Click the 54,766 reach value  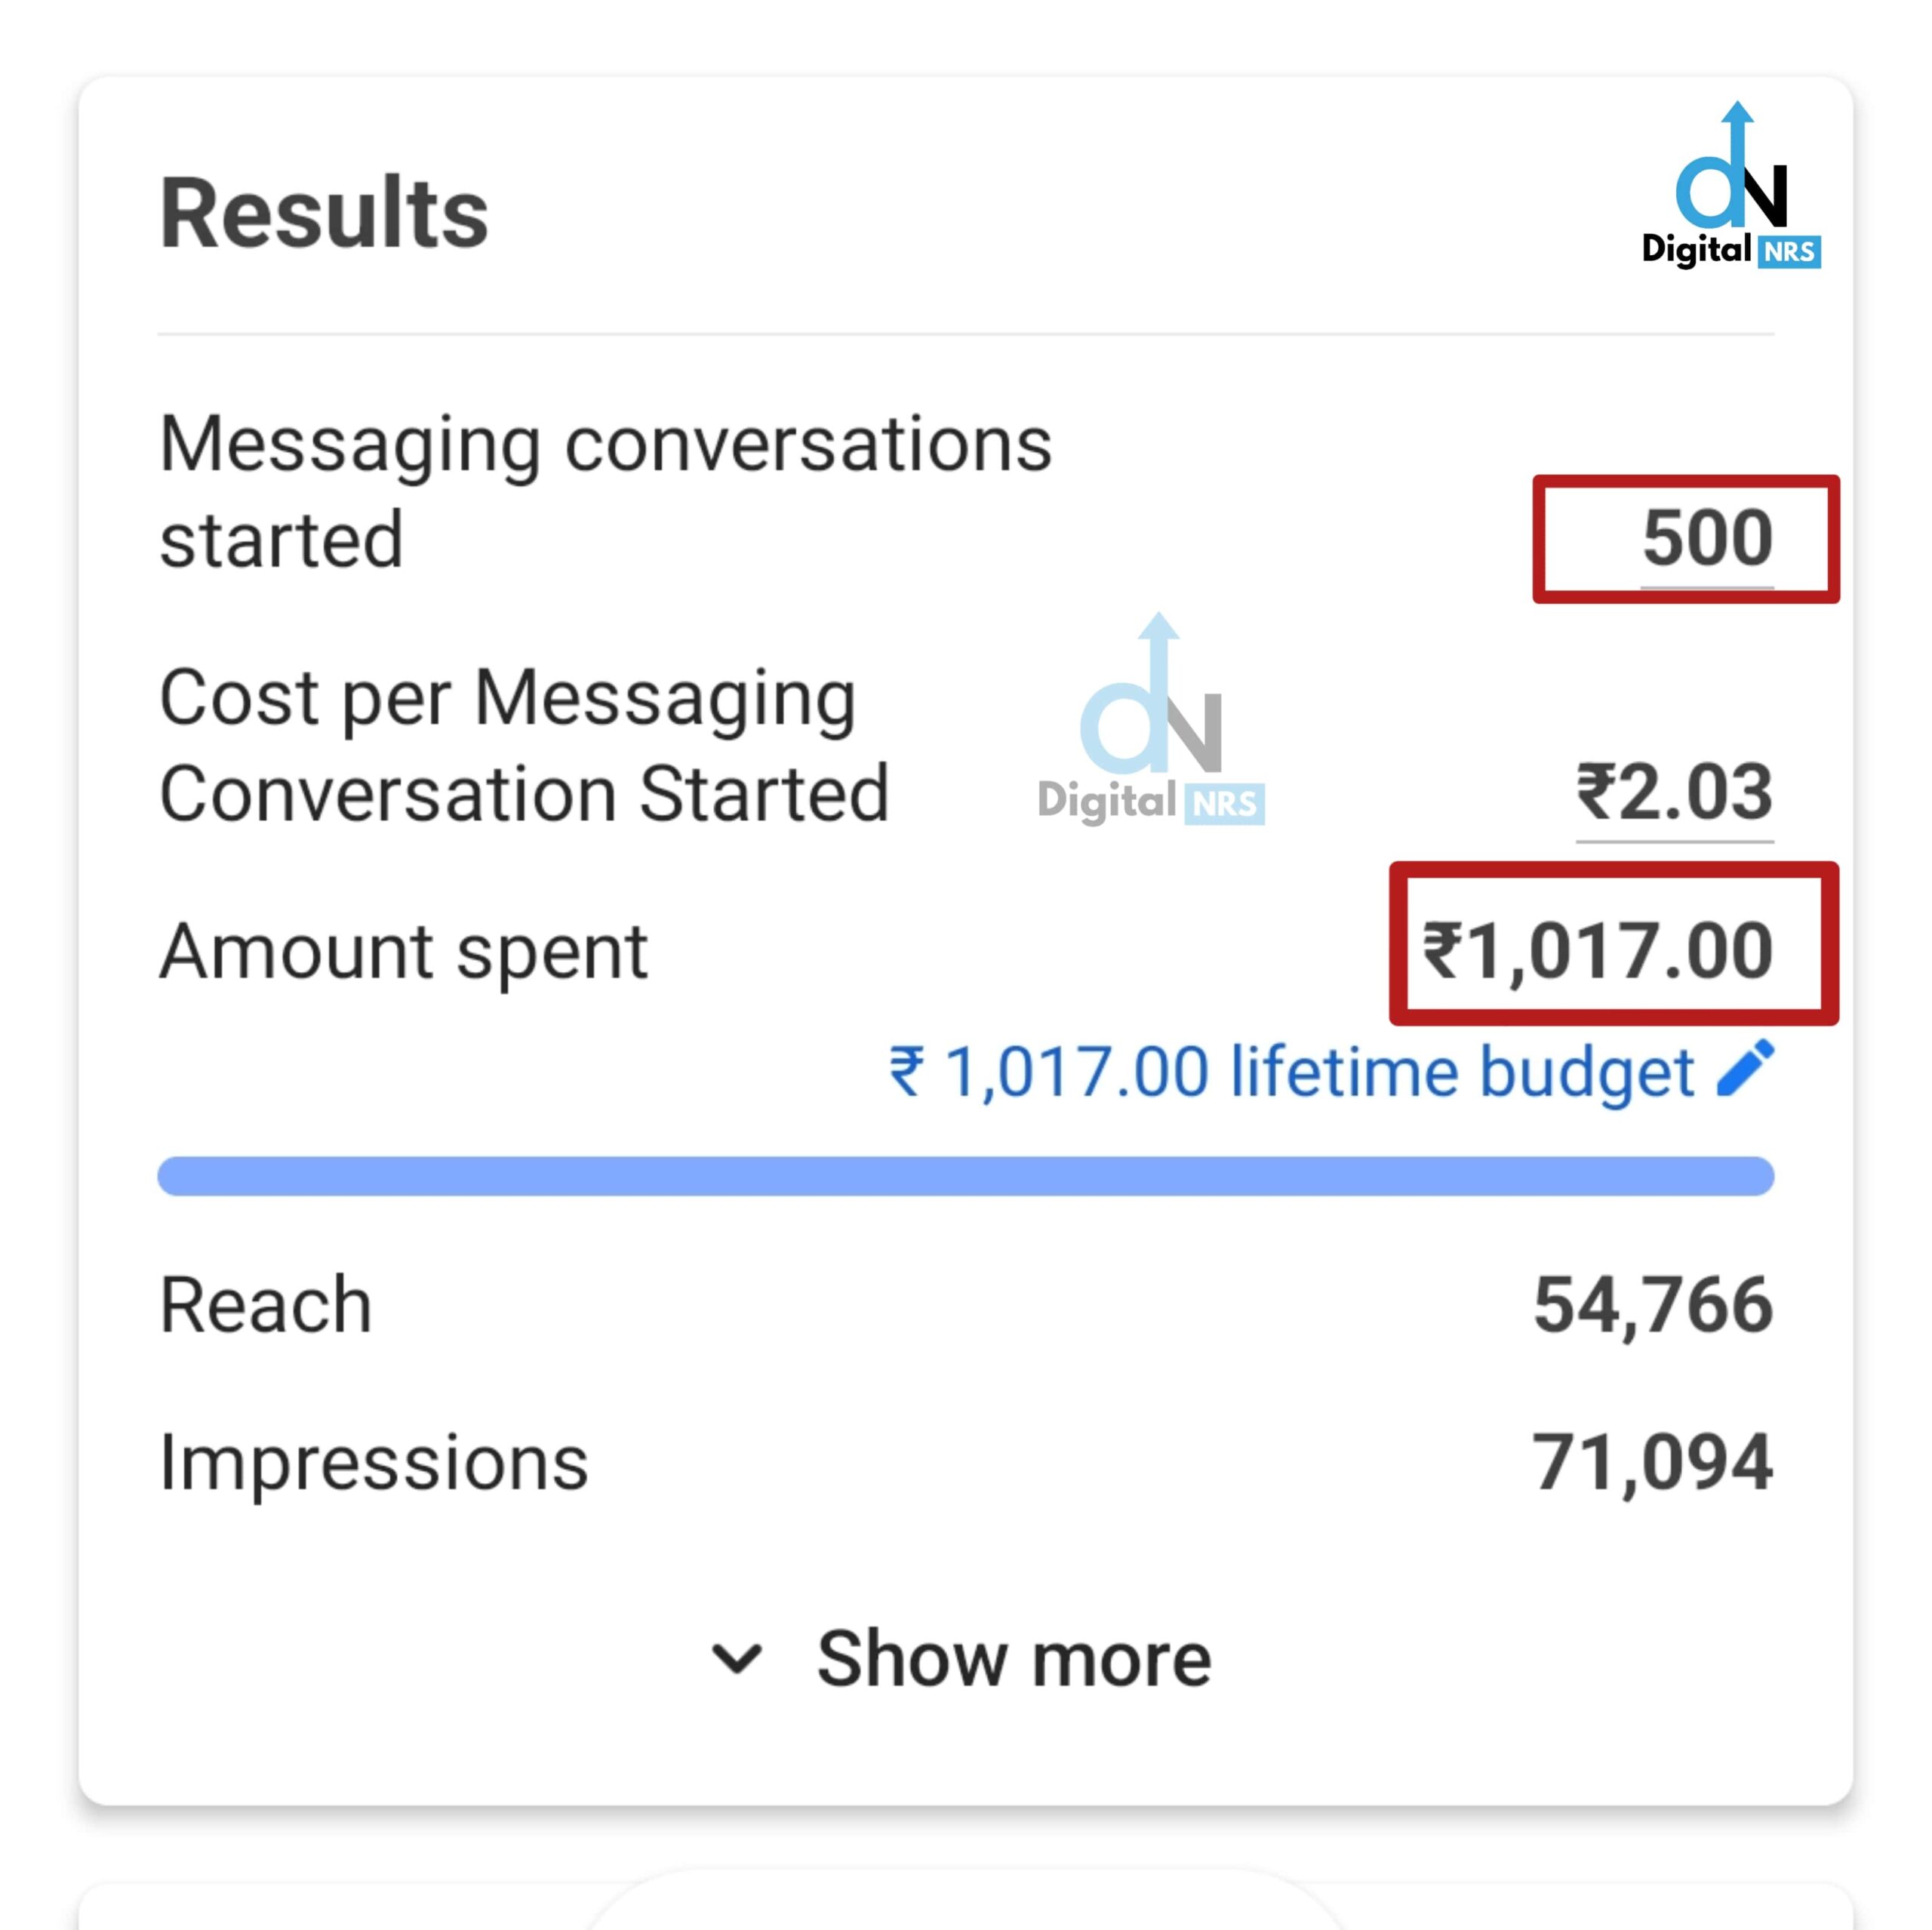tap(1653, 1305)
